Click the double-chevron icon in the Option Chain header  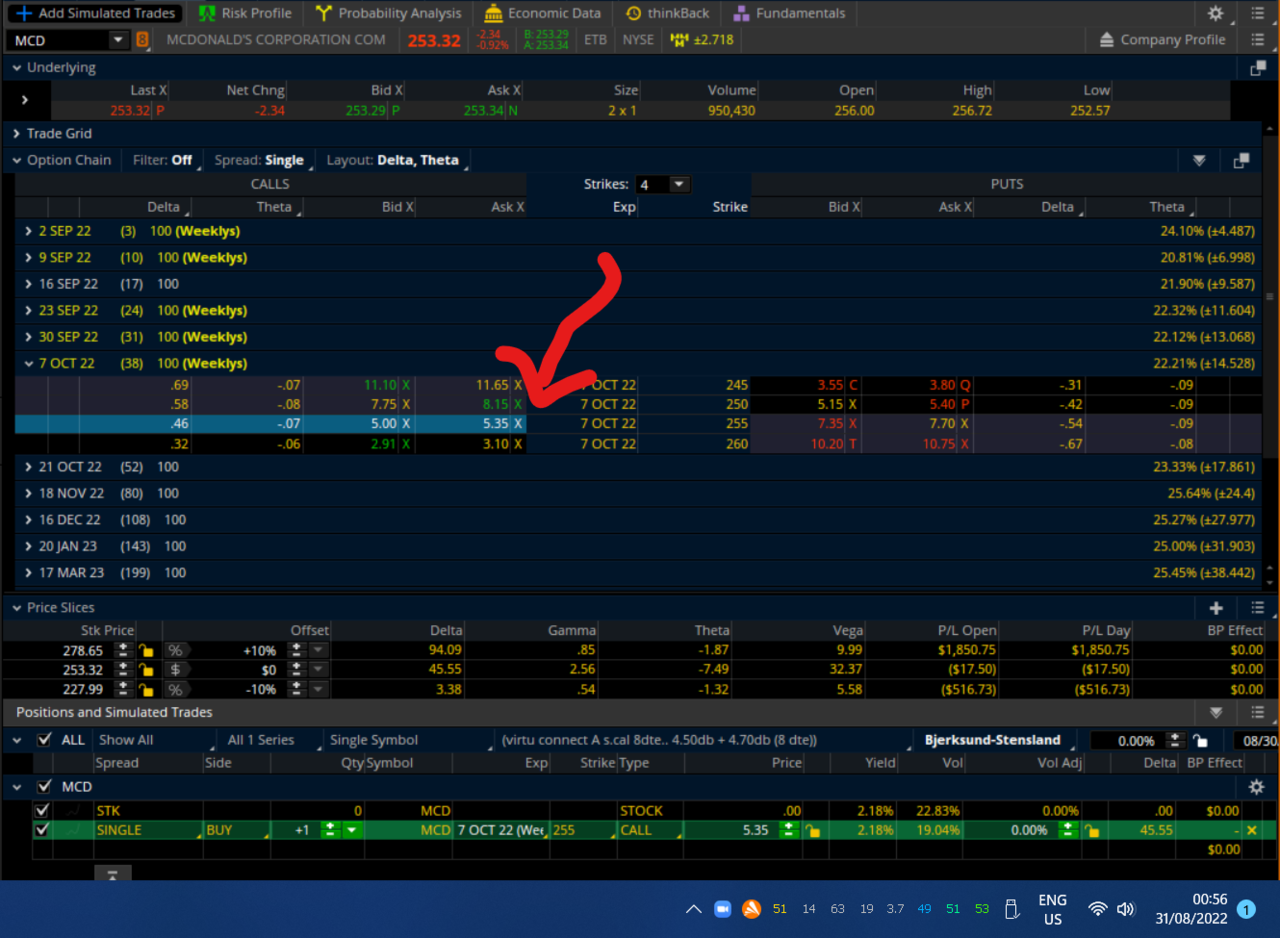click(1199, 161)
